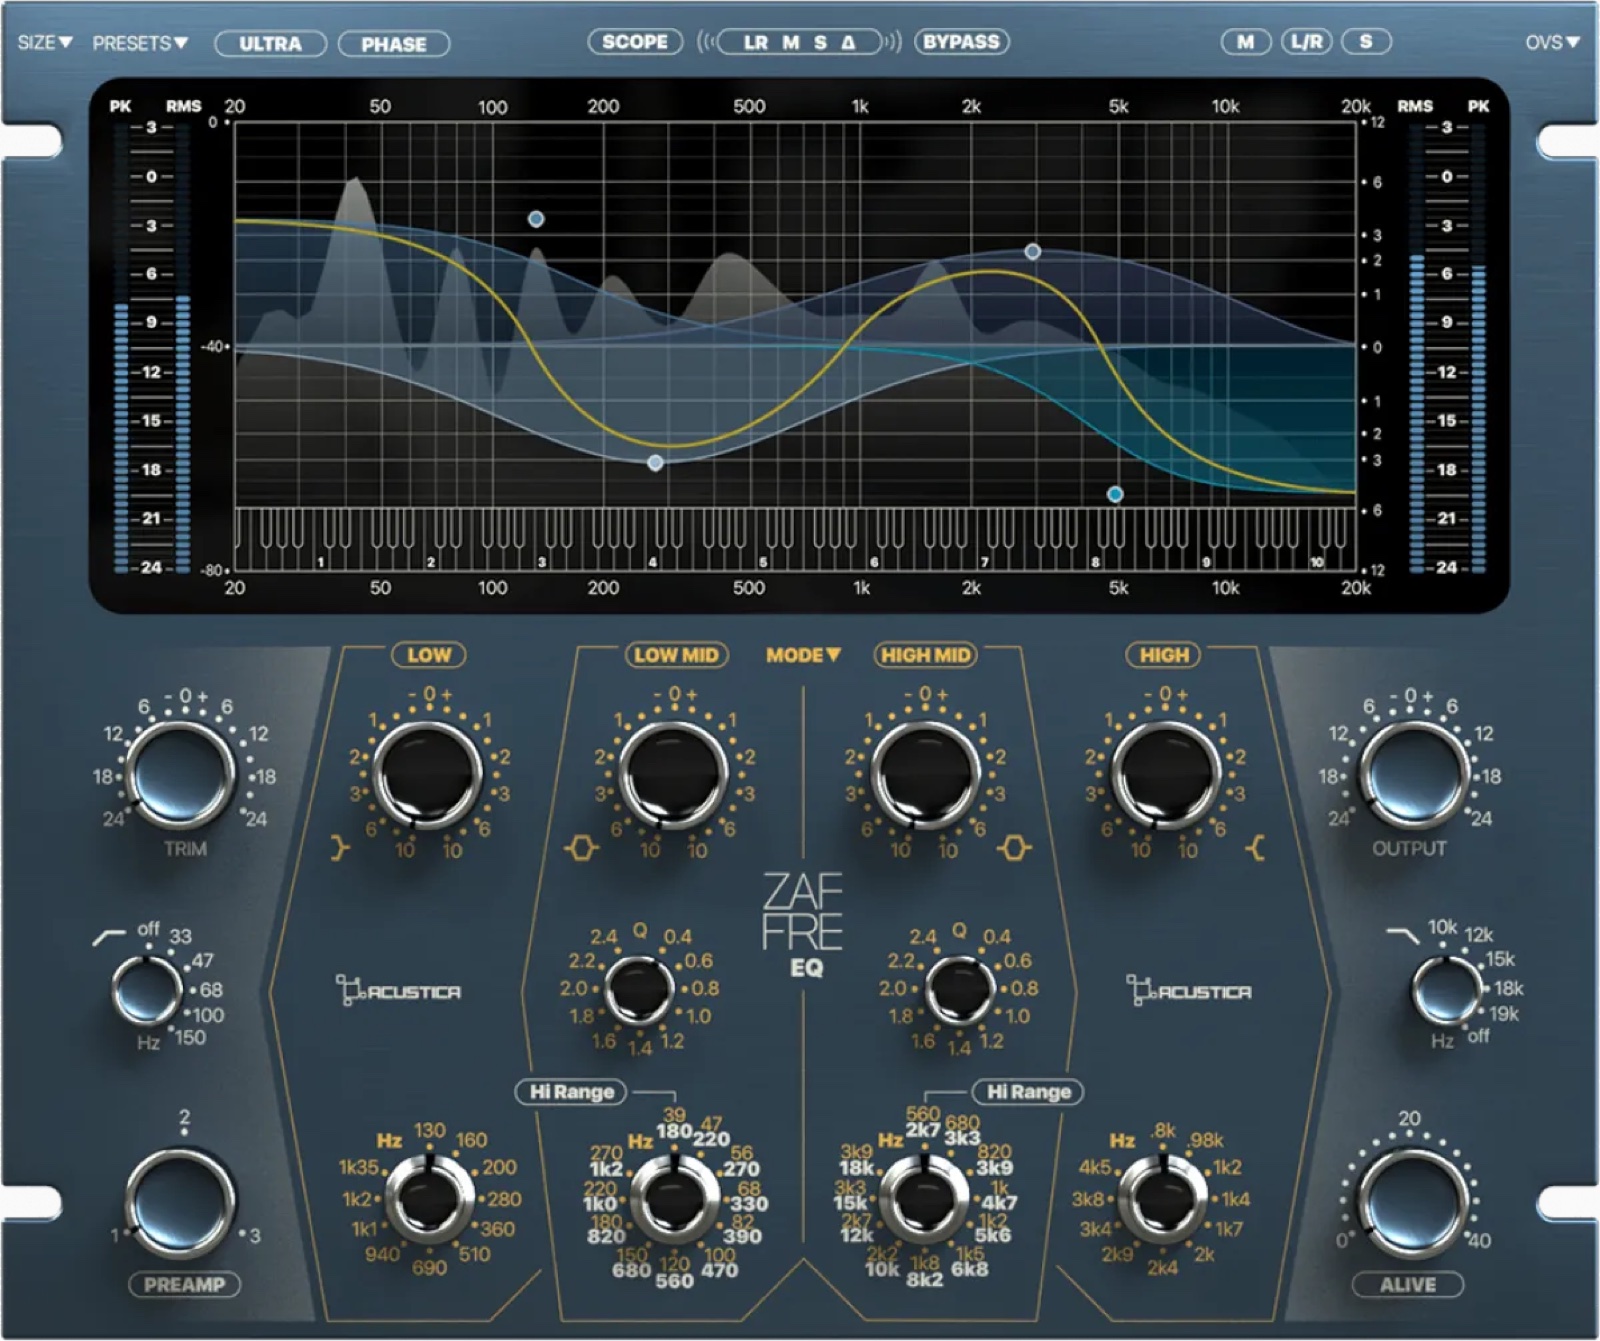Click the L/R button at top right
Viewport: 1600px width, 1341px height.
[1307, 42]
